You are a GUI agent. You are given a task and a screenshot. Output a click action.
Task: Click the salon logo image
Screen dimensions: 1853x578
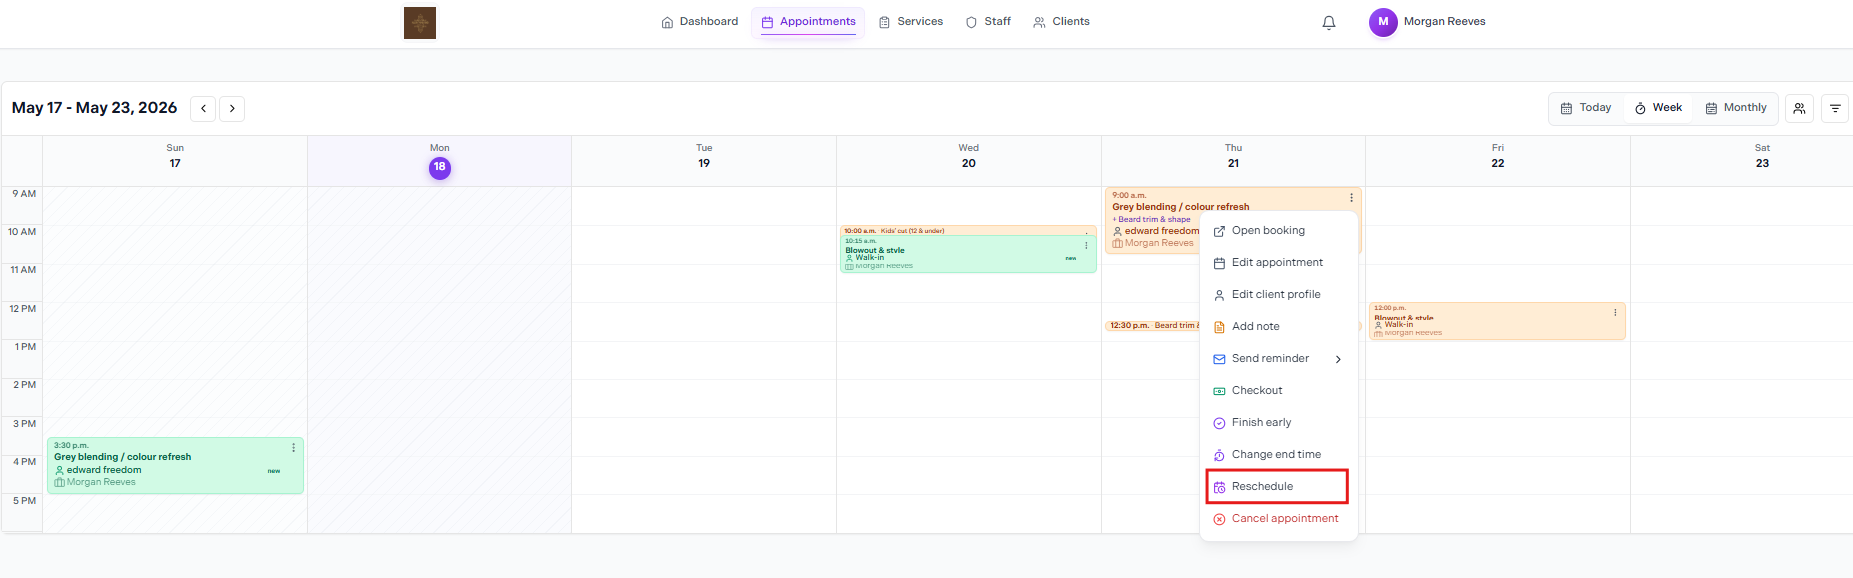(420, 23)
